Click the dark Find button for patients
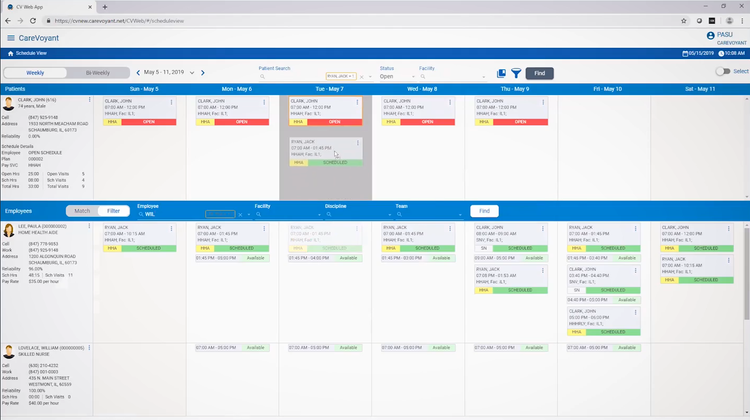 (x=540, y=73)
